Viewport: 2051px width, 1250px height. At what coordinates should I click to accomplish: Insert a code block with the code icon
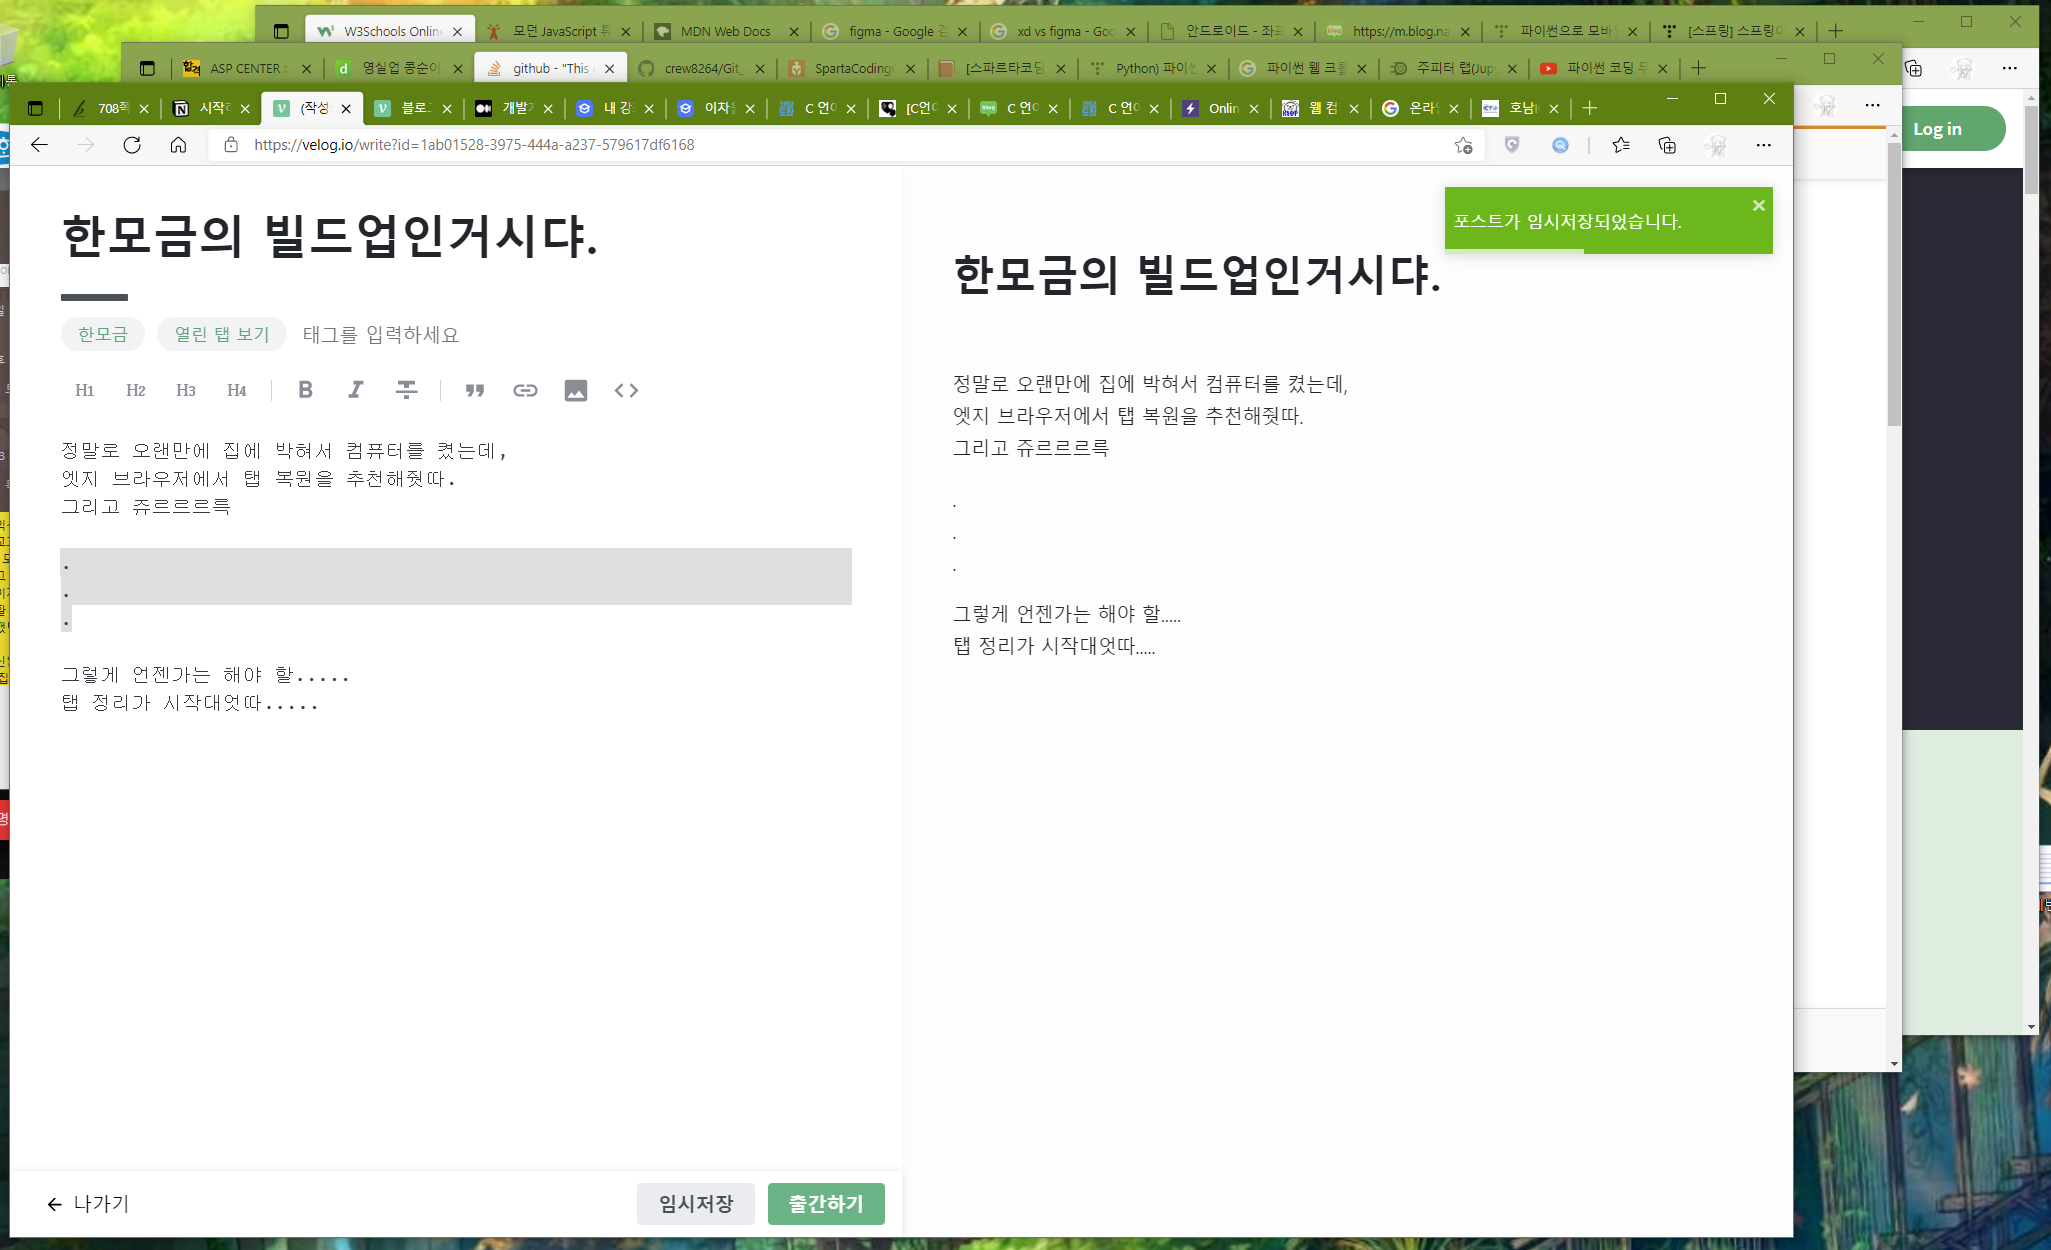(626, 390)
